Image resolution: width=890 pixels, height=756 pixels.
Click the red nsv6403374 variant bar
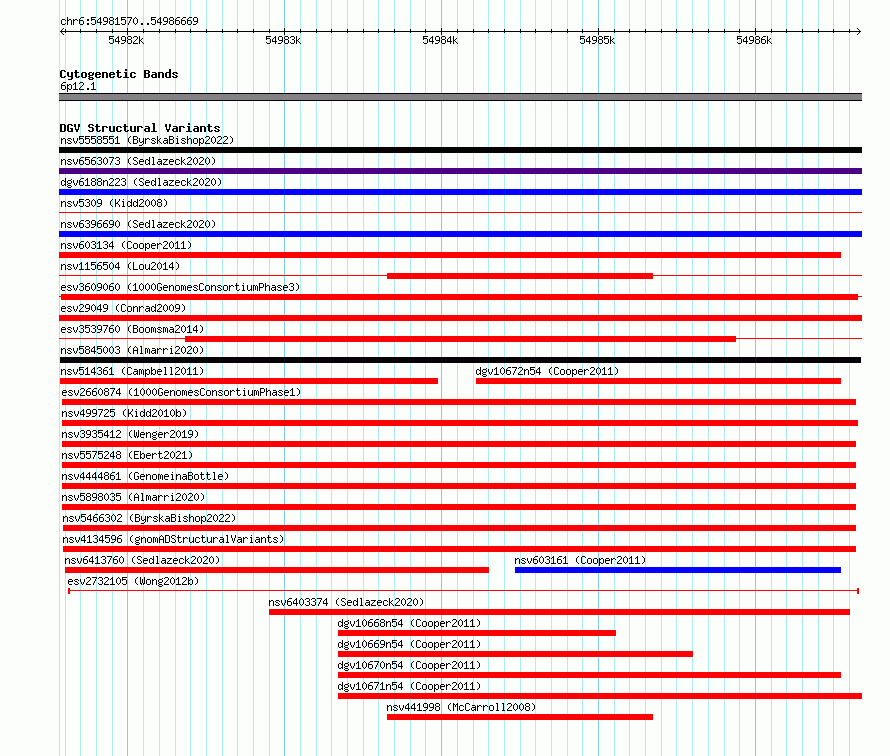click(x=559, y=612)
